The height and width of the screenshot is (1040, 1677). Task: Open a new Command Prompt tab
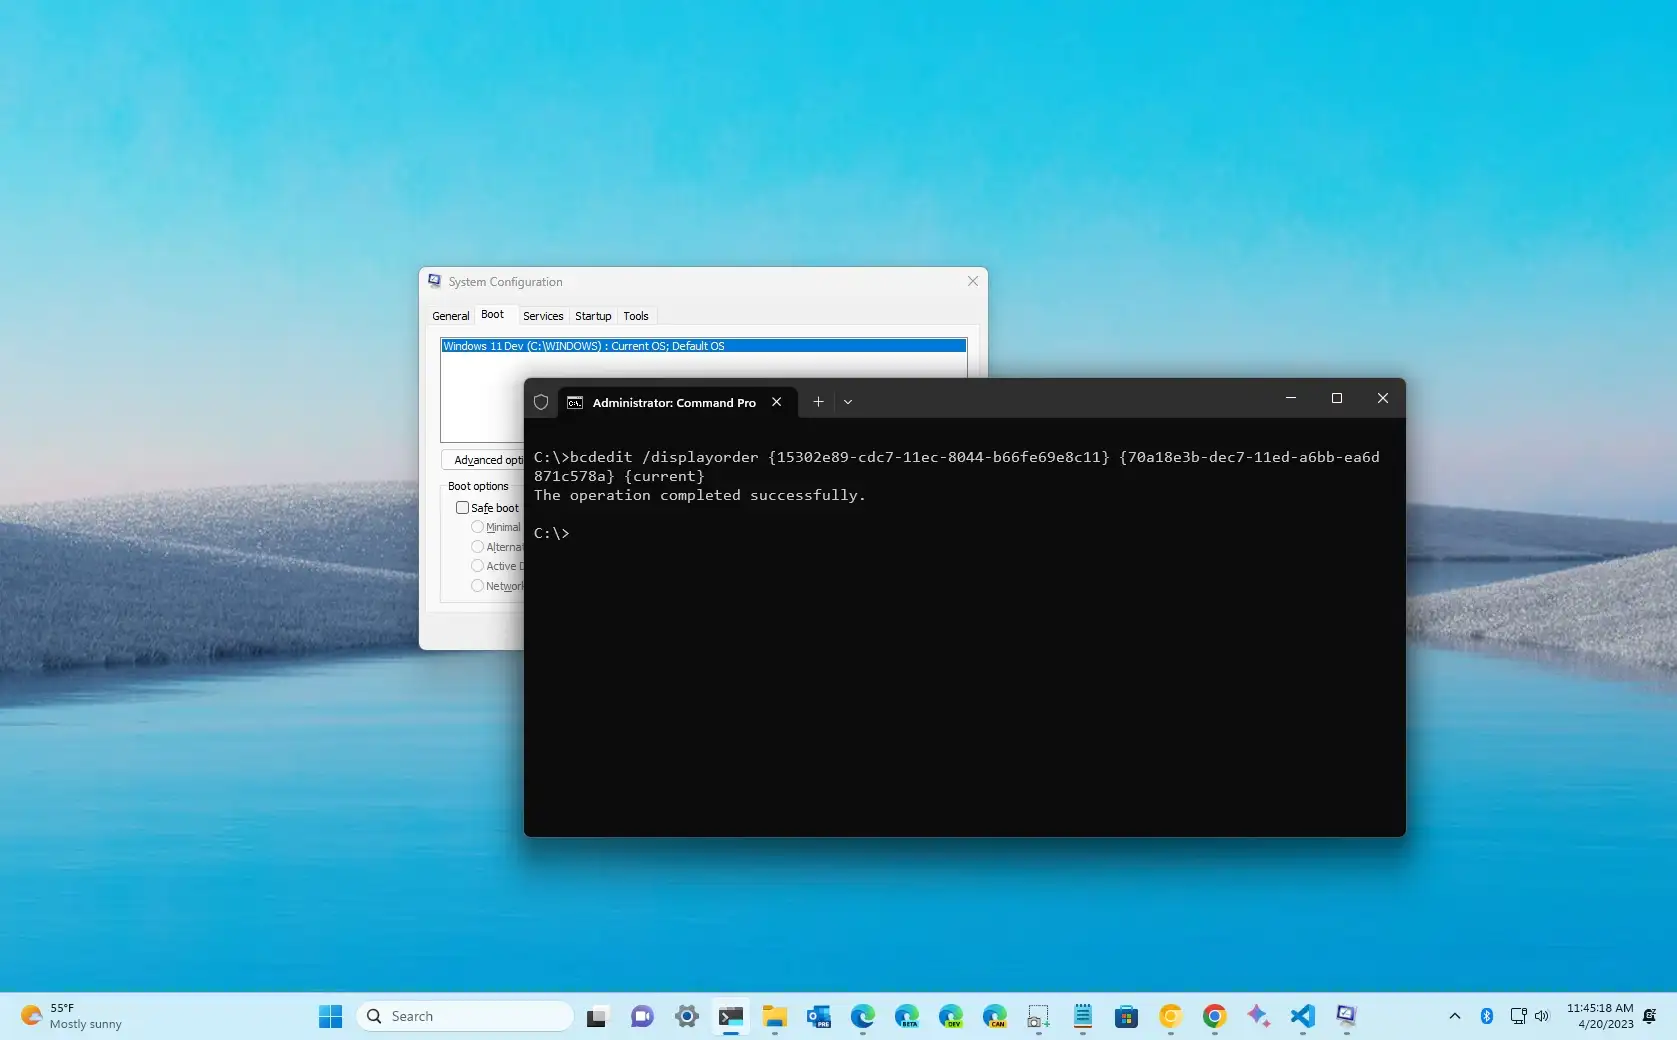[x=817, y=402]
